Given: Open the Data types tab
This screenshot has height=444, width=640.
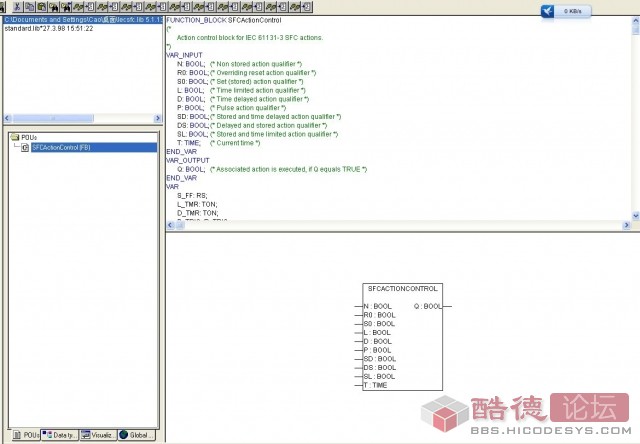Looking at the screenshot, I should pos(62,435).
